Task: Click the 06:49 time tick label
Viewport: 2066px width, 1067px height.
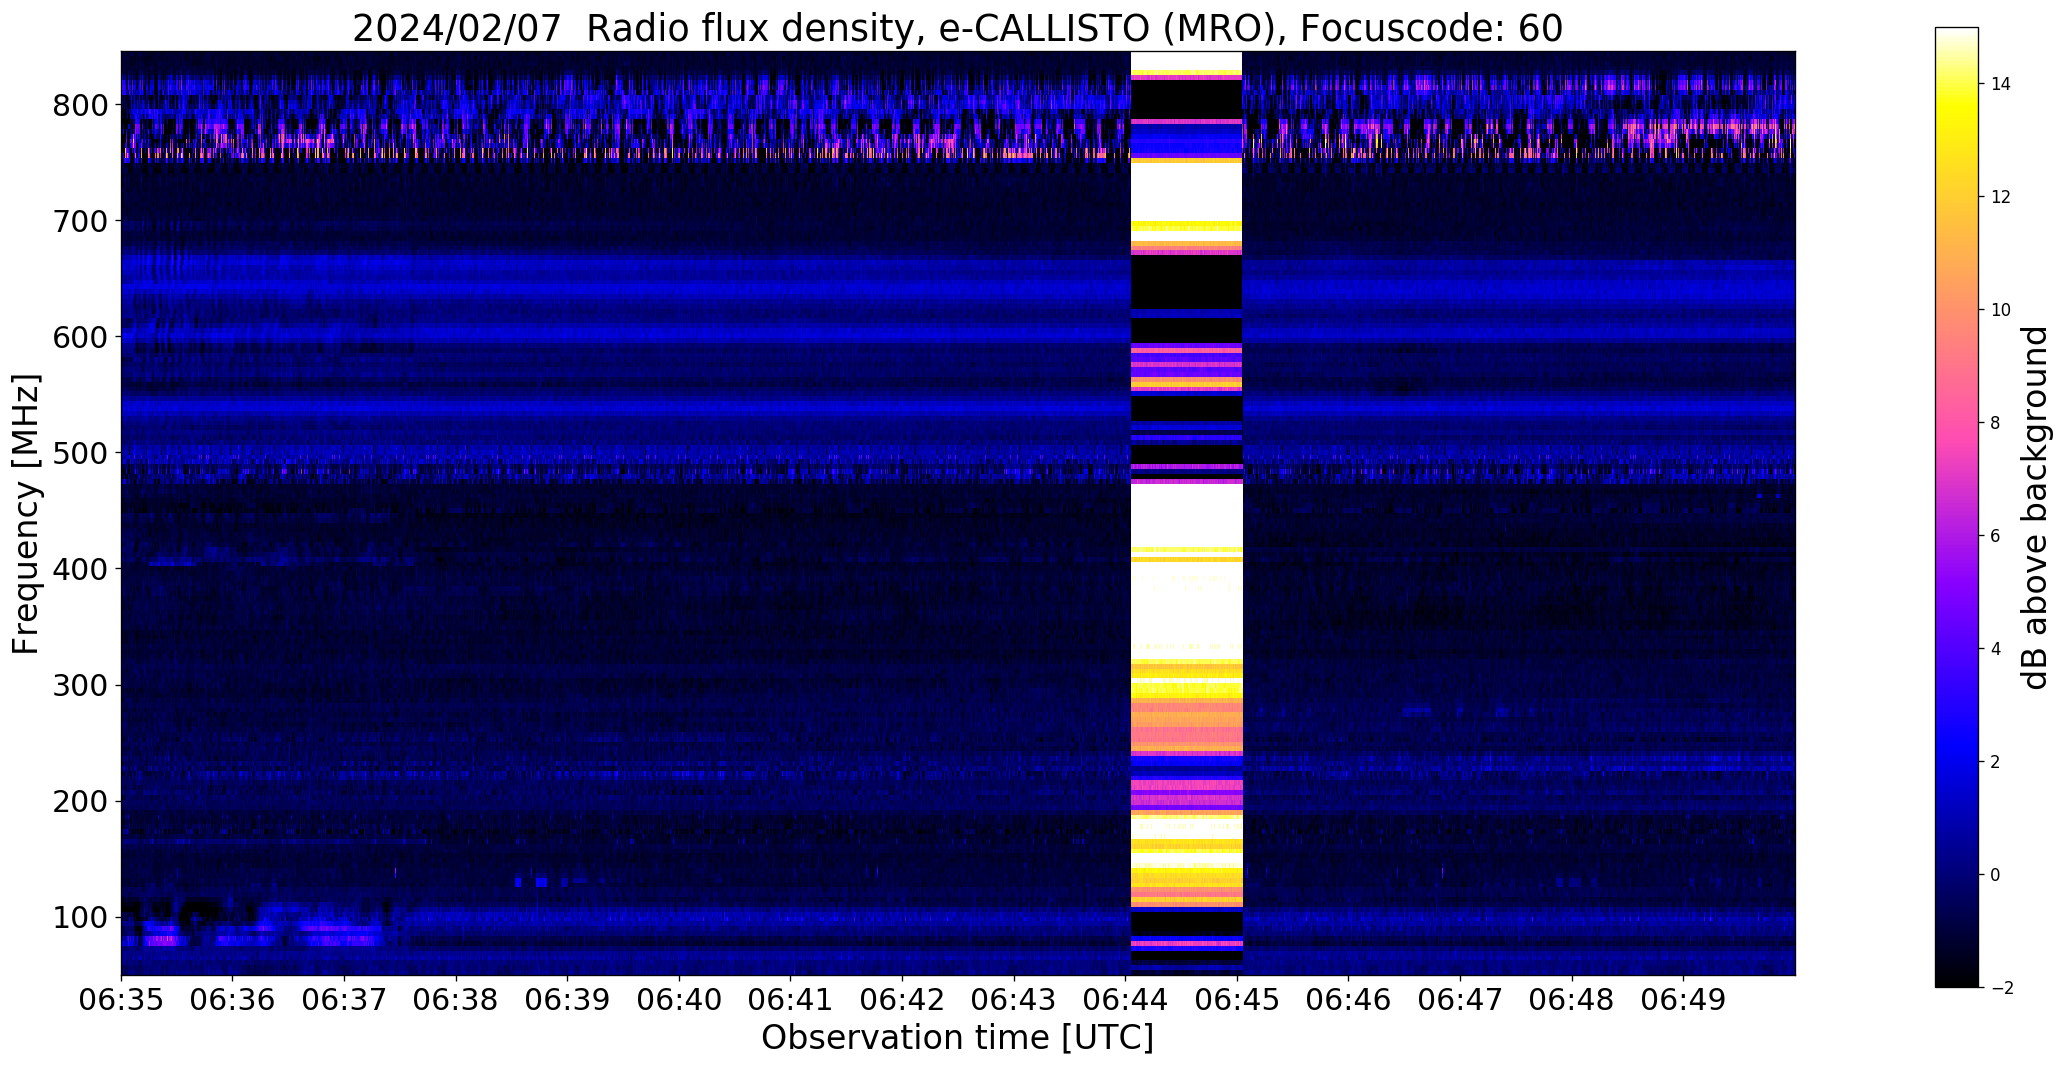Action: point(1684,1001)
